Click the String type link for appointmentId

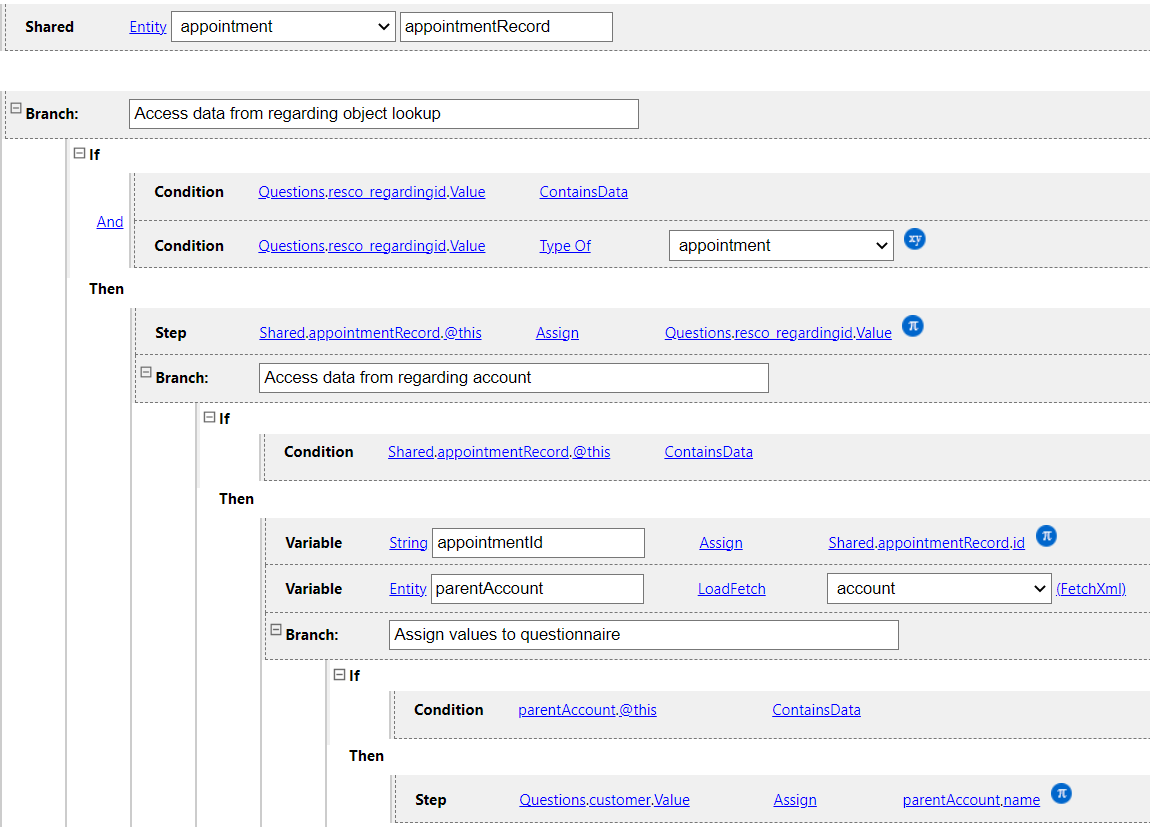pyautogui.click(x=408, y=543)
